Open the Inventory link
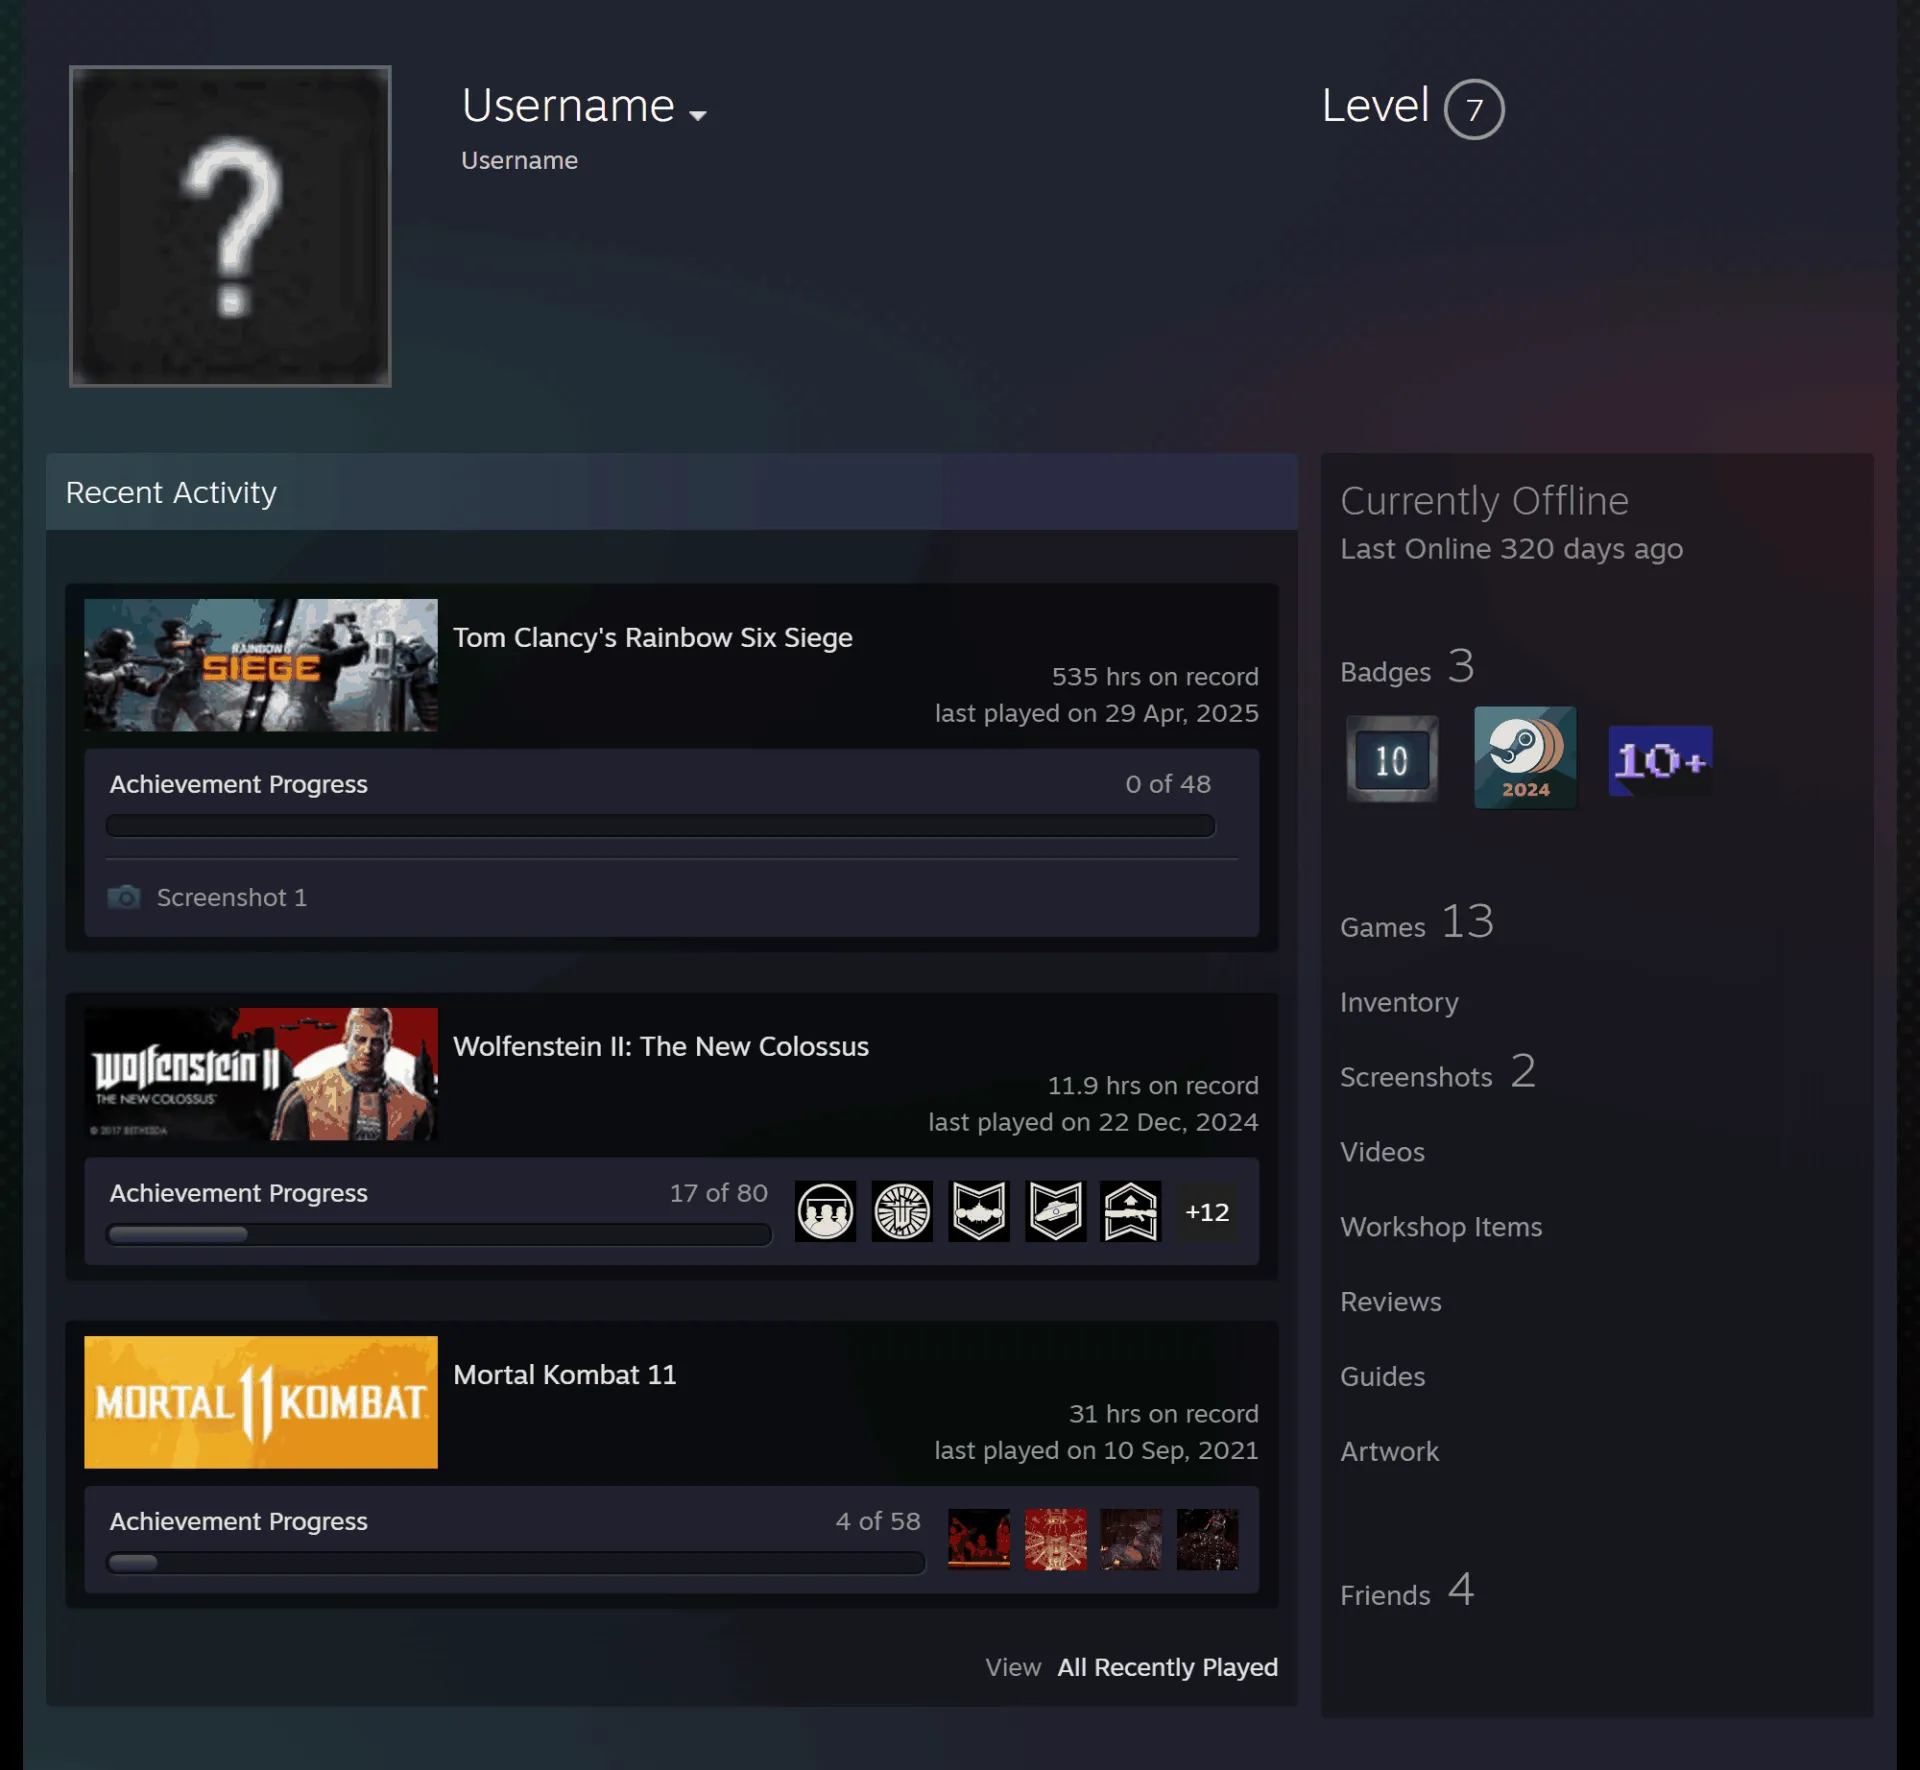Viewport: 1920px width, 1770px height. (1399, 1002)
